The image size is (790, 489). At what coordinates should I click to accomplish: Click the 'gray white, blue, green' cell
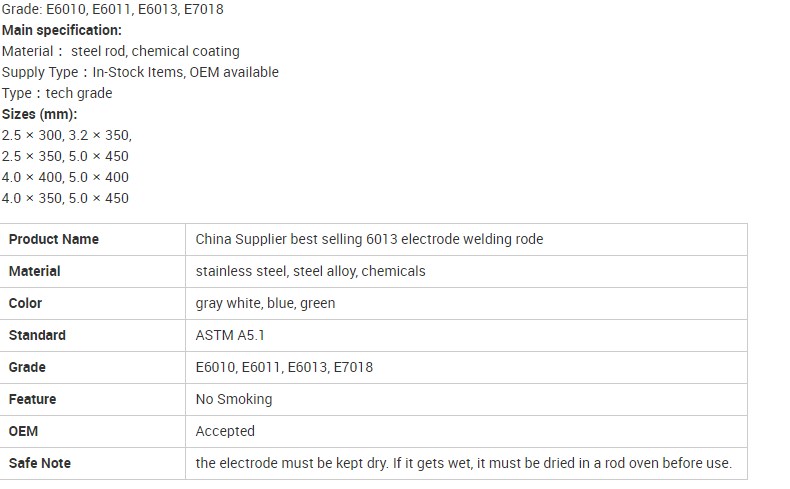pyautogui.click(x=265, y=303)
